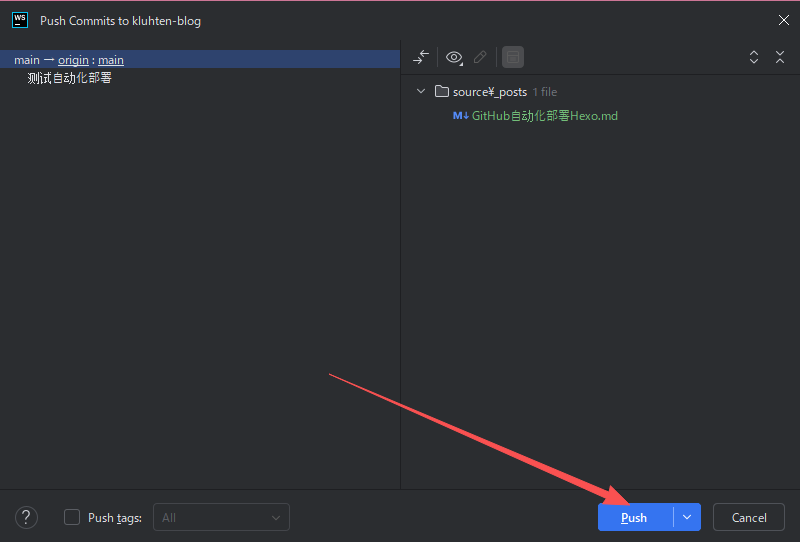The height and width of the screenshot is (542, 800).
Task: Open the Help question mark button
Action: [x=27, y=517]
